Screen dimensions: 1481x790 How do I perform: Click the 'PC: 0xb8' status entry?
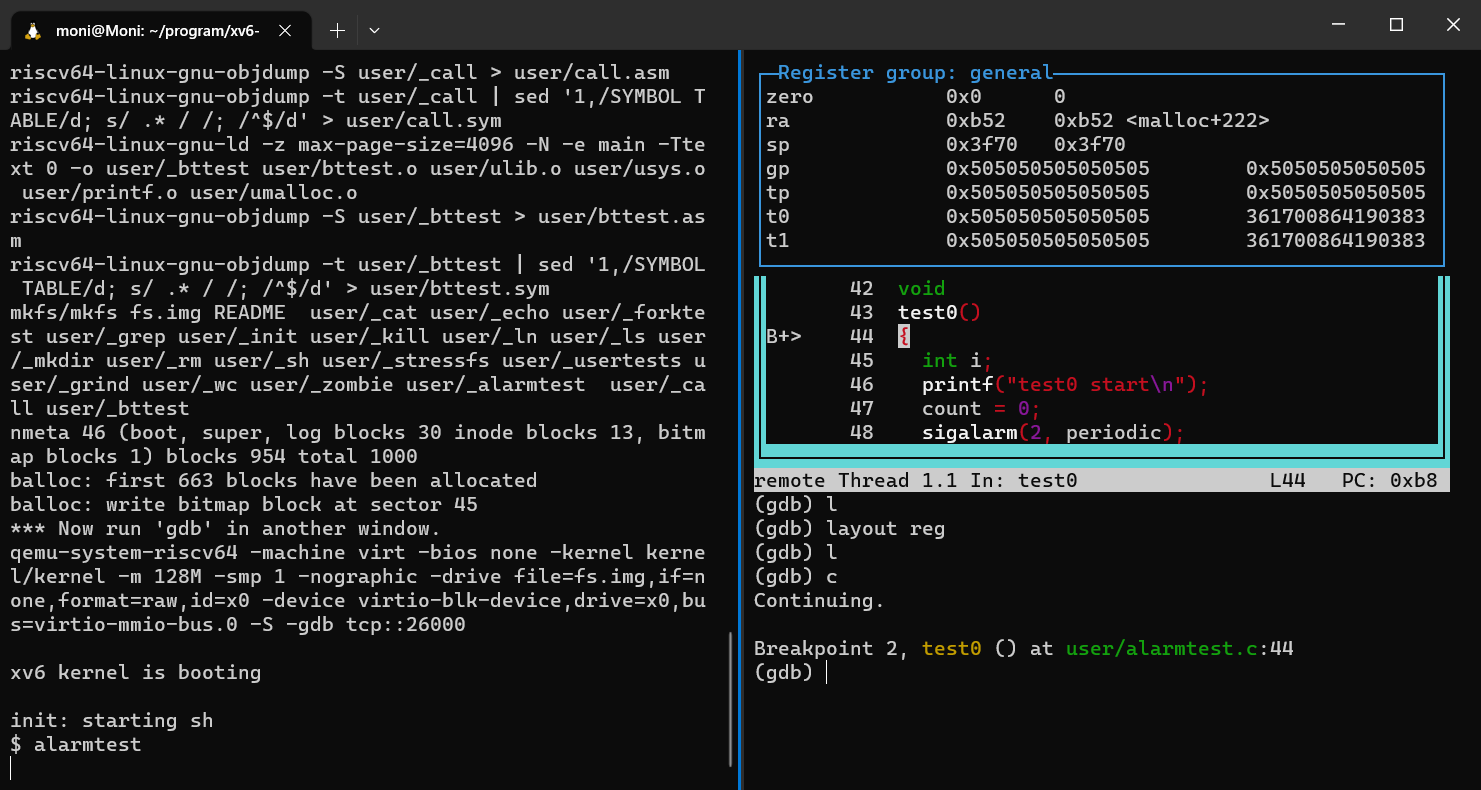[x=1390, y=481]
